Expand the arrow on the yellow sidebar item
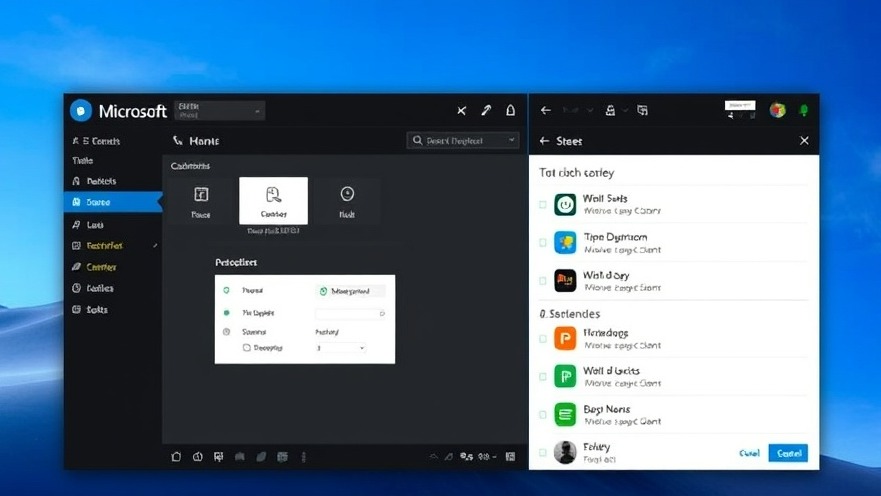The image size is (881, 496). coord(155,245)
